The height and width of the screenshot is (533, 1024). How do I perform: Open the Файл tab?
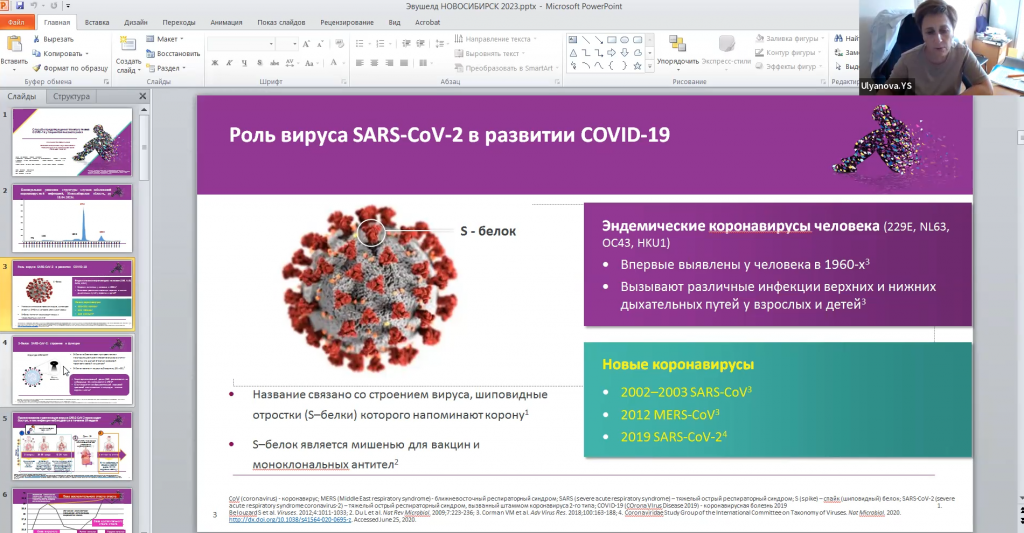click(16, 22)
